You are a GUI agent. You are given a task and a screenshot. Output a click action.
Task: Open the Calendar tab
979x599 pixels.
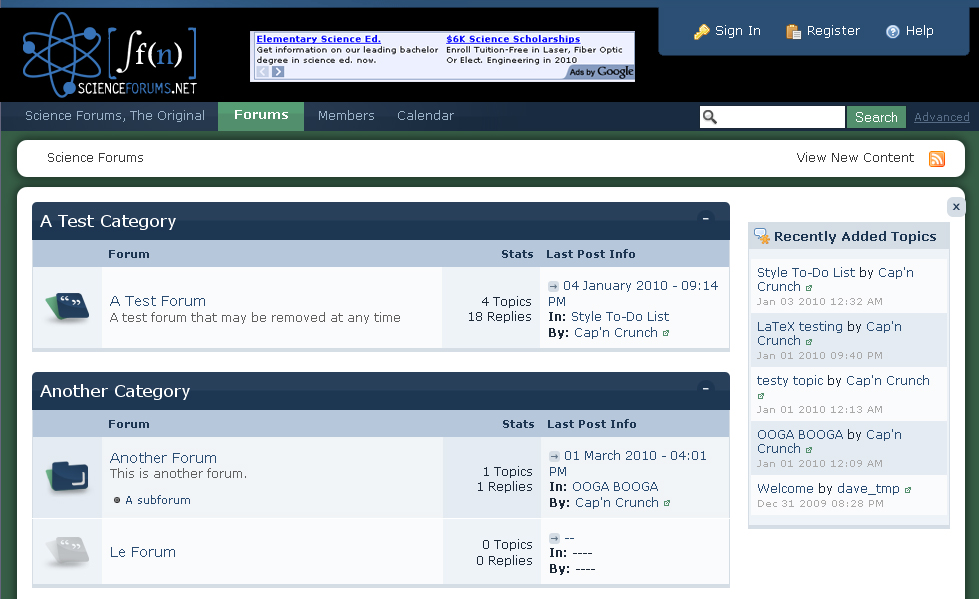425,116
